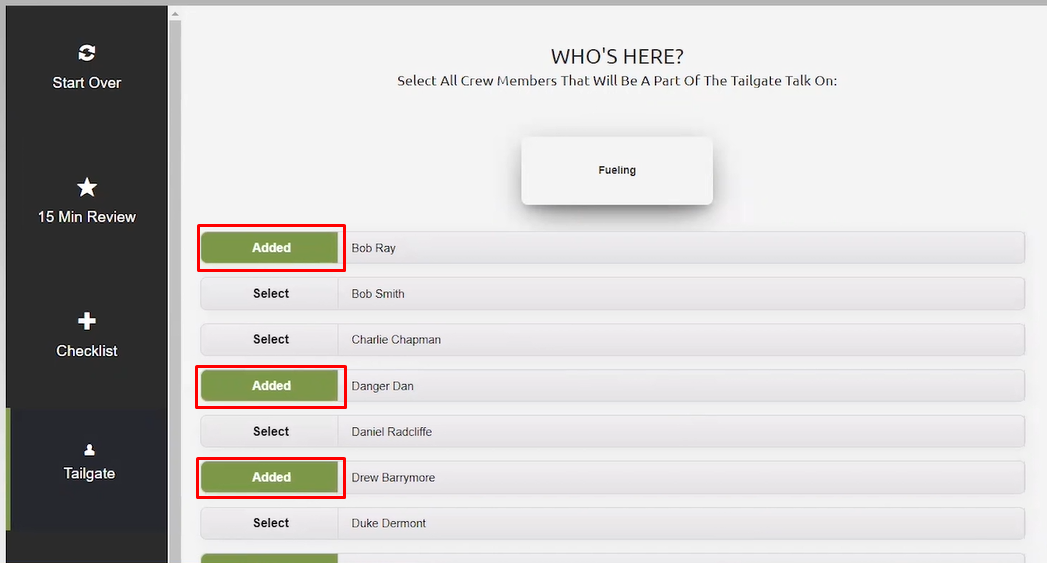Click the scrollbar up arrow
The image size is (1047, 563).
[x=175, y=13]
